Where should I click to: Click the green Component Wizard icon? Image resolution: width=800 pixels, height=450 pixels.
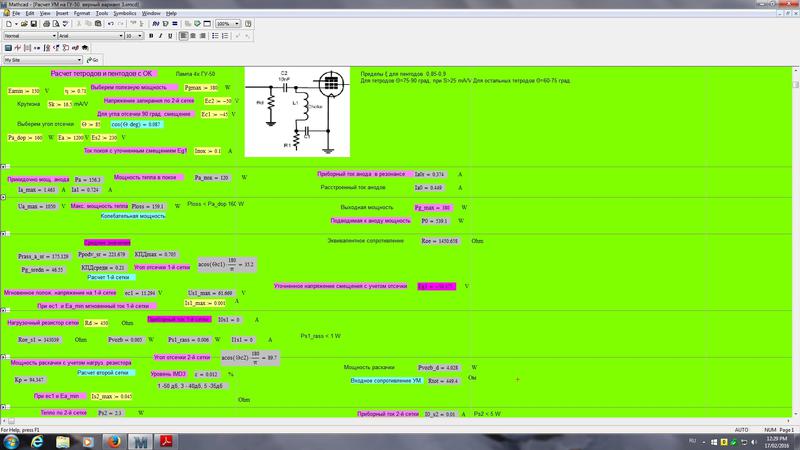tap(197, 23)
